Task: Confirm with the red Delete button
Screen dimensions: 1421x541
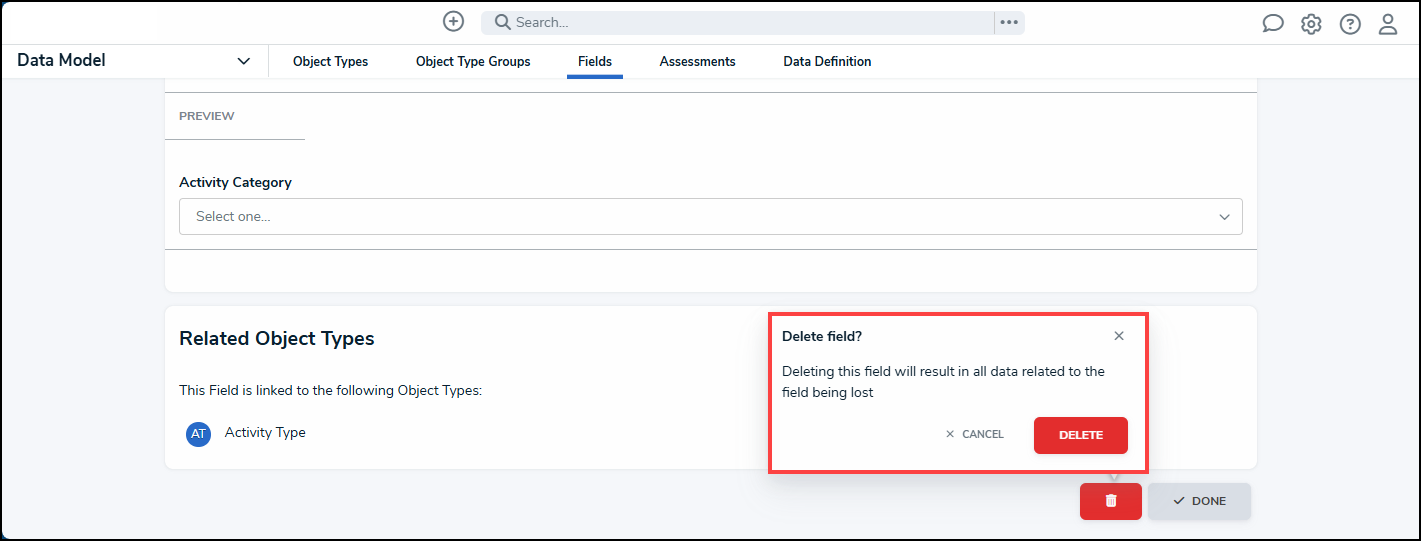Action: [1080, 435]
